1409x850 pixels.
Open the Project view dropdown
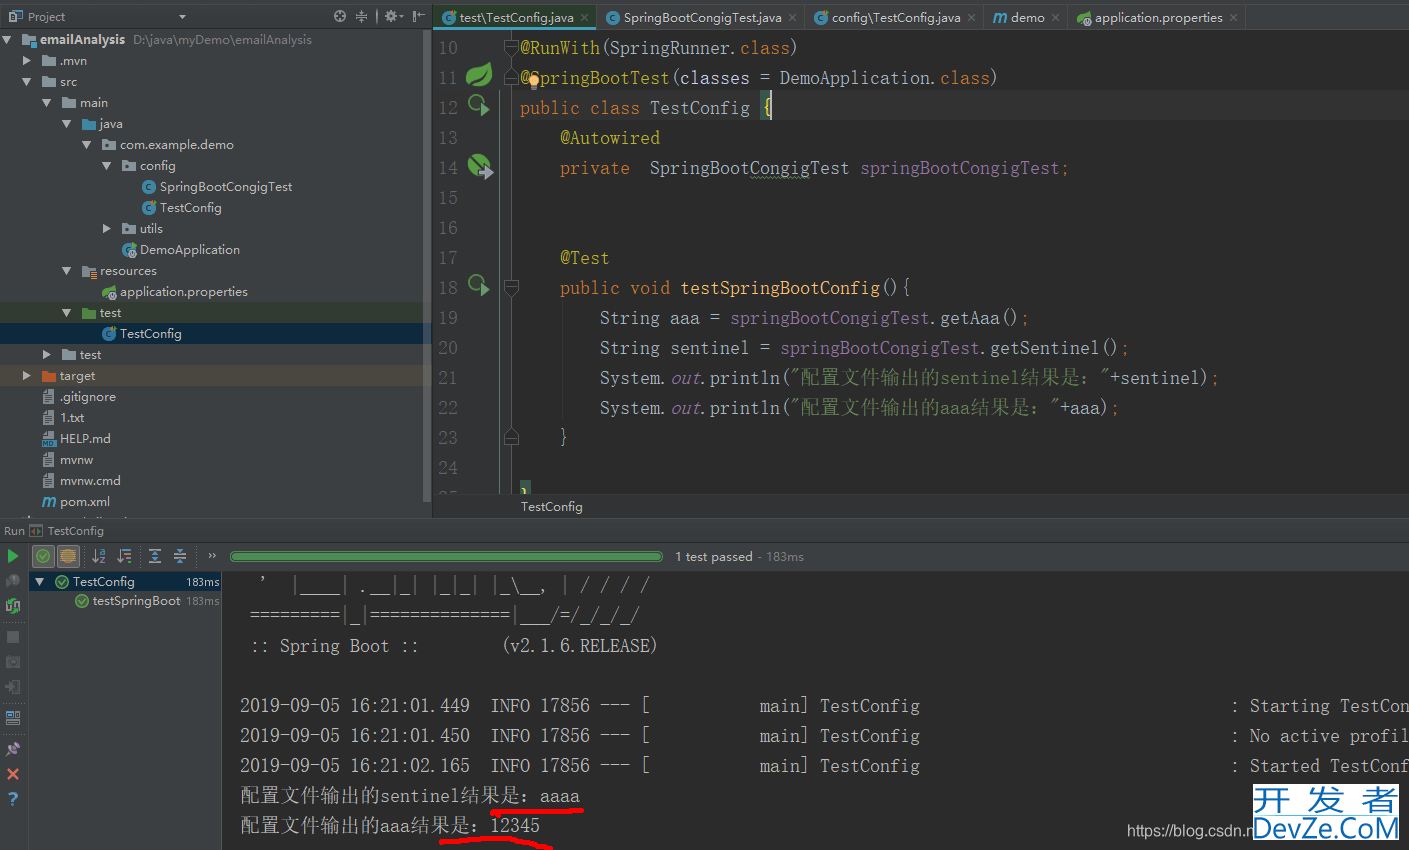[182, 17]
